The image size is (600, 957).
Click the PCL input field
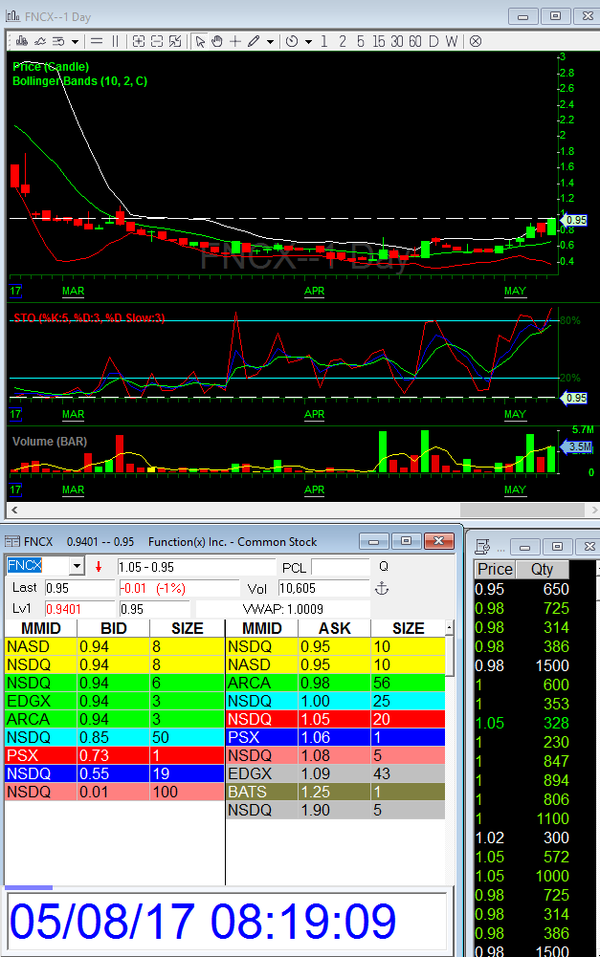pyautogui.click(x=339, y=567)
